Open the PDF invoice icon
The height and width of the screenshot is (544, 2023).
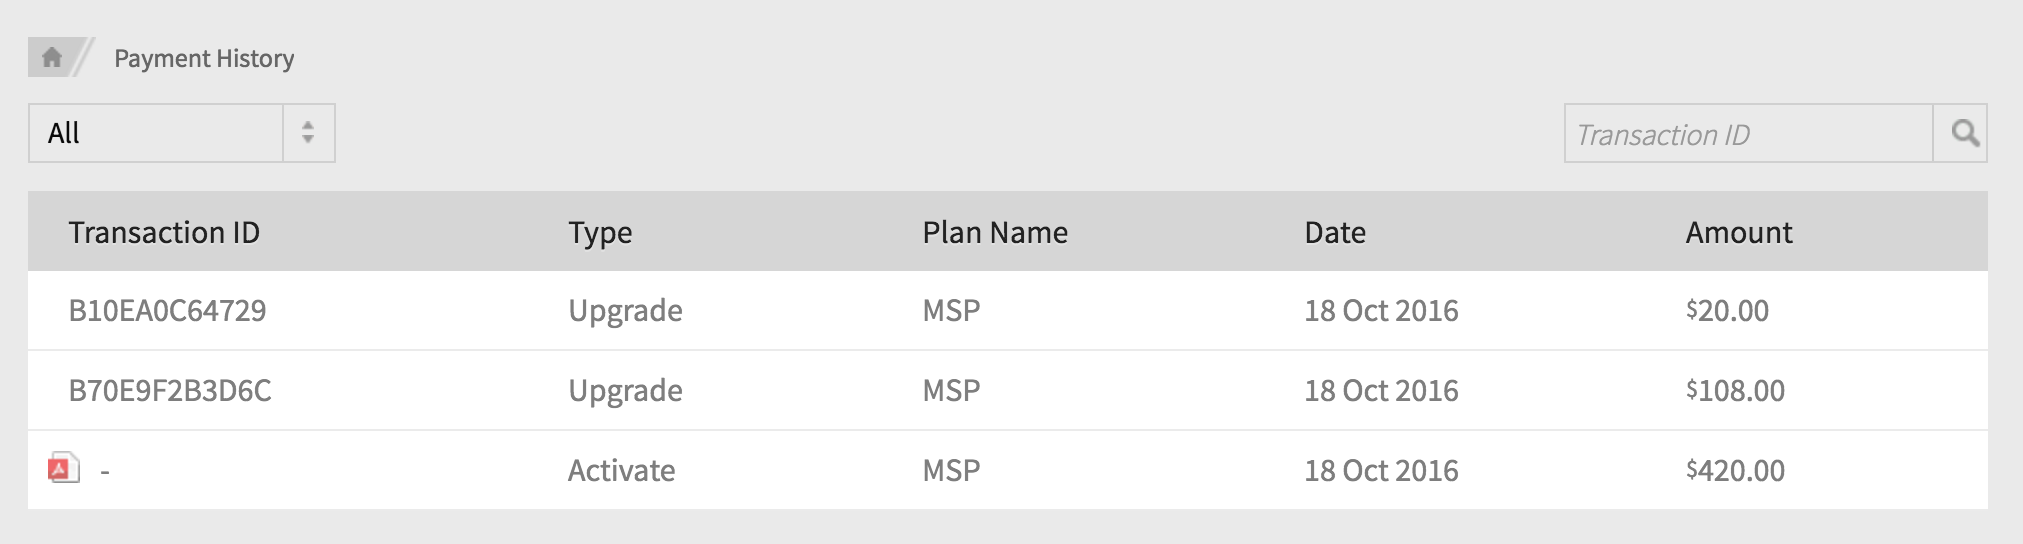63,468
